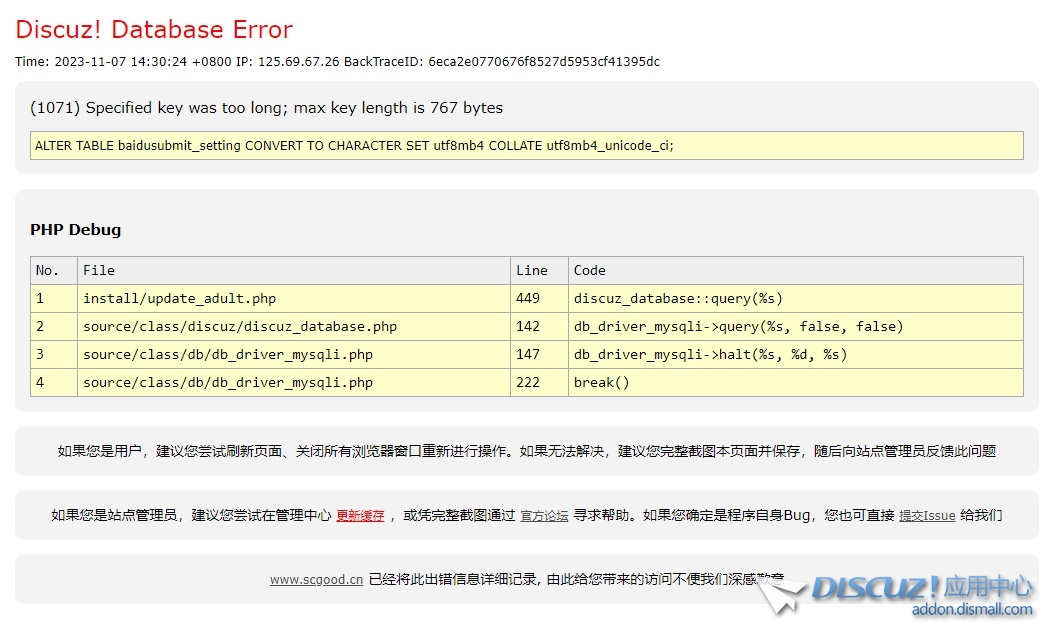The height and width of the screenshot is (635, 1051).
Task: Click the row number 2 cell
Action: coord(54,327)
